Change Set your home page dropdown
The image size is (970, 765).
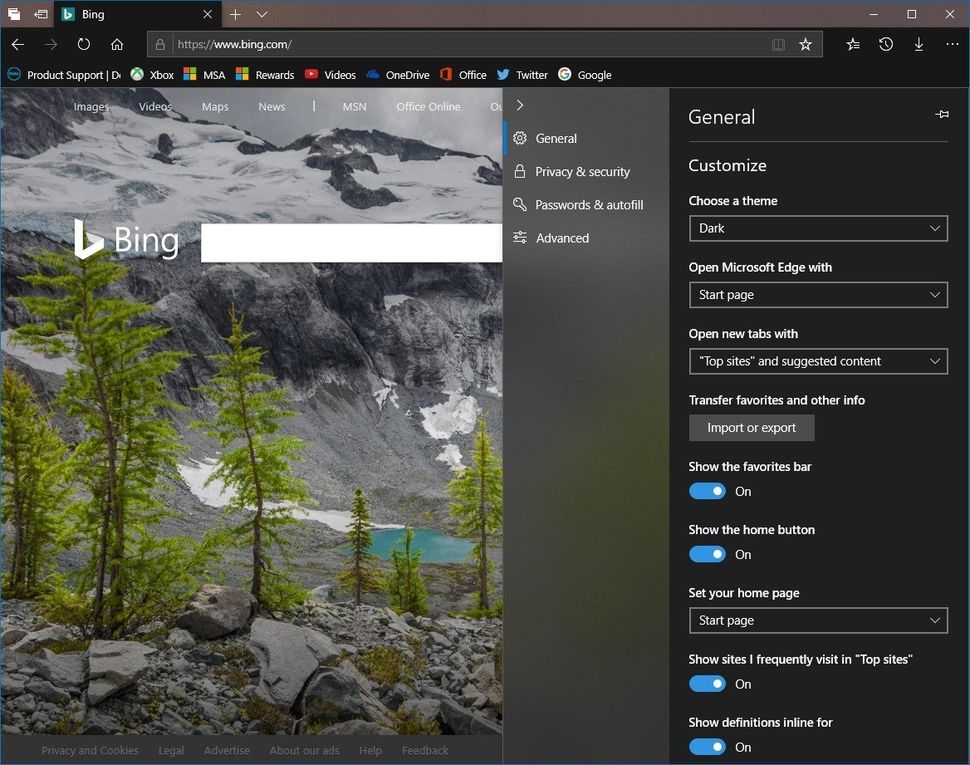point(818,620)
